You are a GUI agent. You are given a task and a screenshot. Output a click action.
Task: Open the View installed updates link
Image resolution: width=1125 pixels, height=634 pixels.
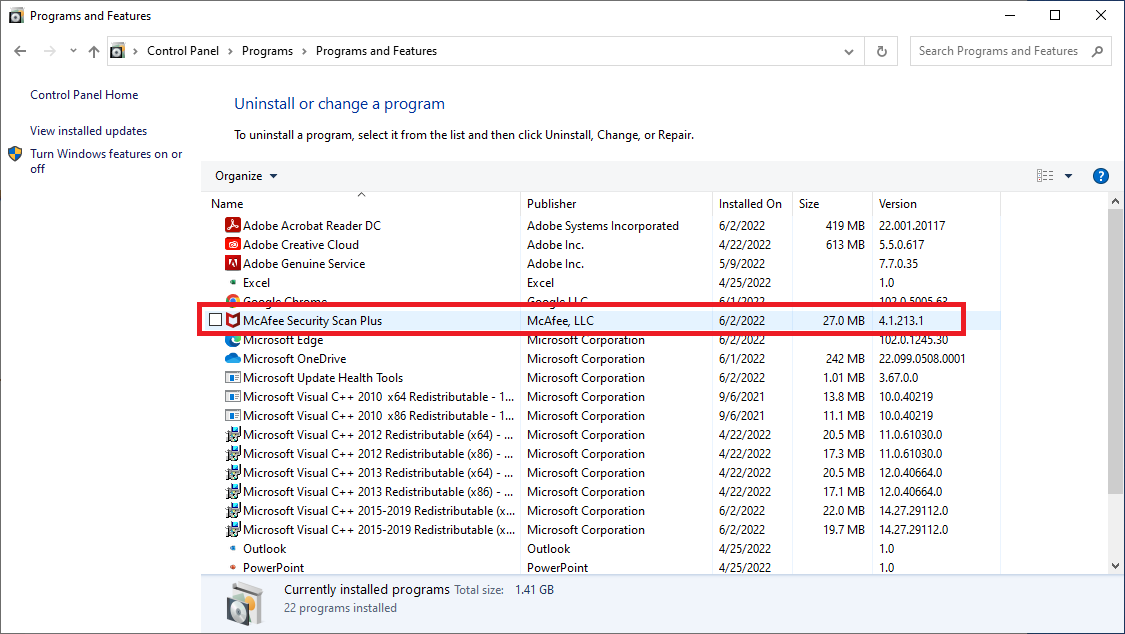pyautogui.click(x=89, y=130)
